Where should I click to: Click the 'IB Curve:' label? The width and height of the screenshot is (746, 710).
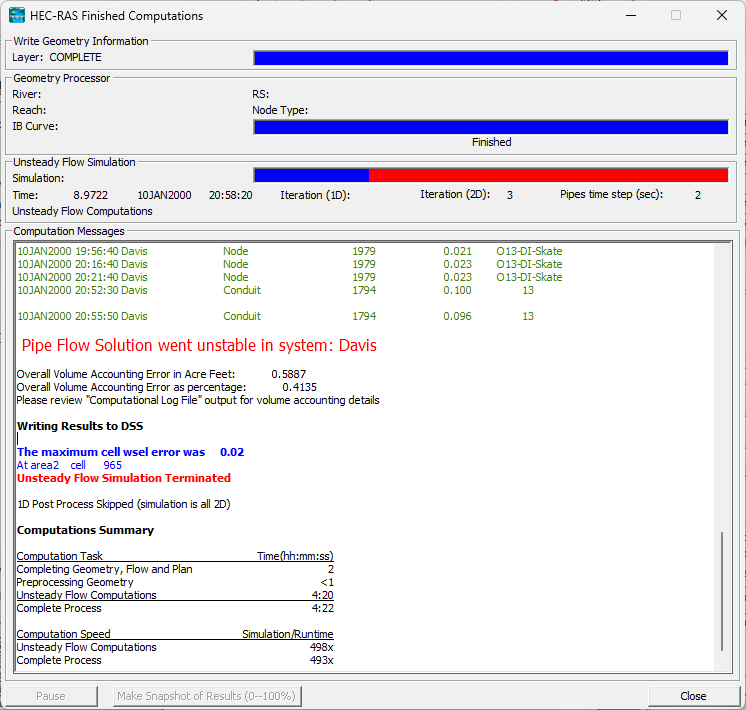point(35,127)
